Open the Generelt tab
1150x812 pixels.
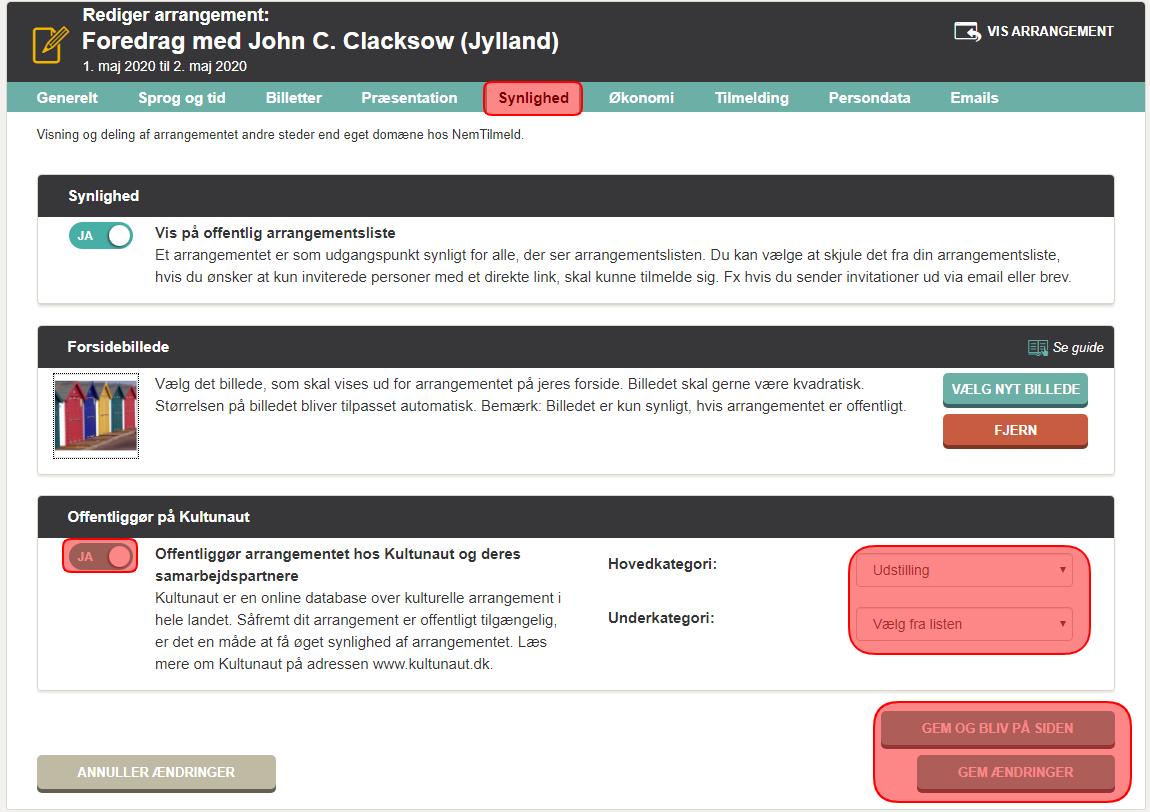pos(67,98)
